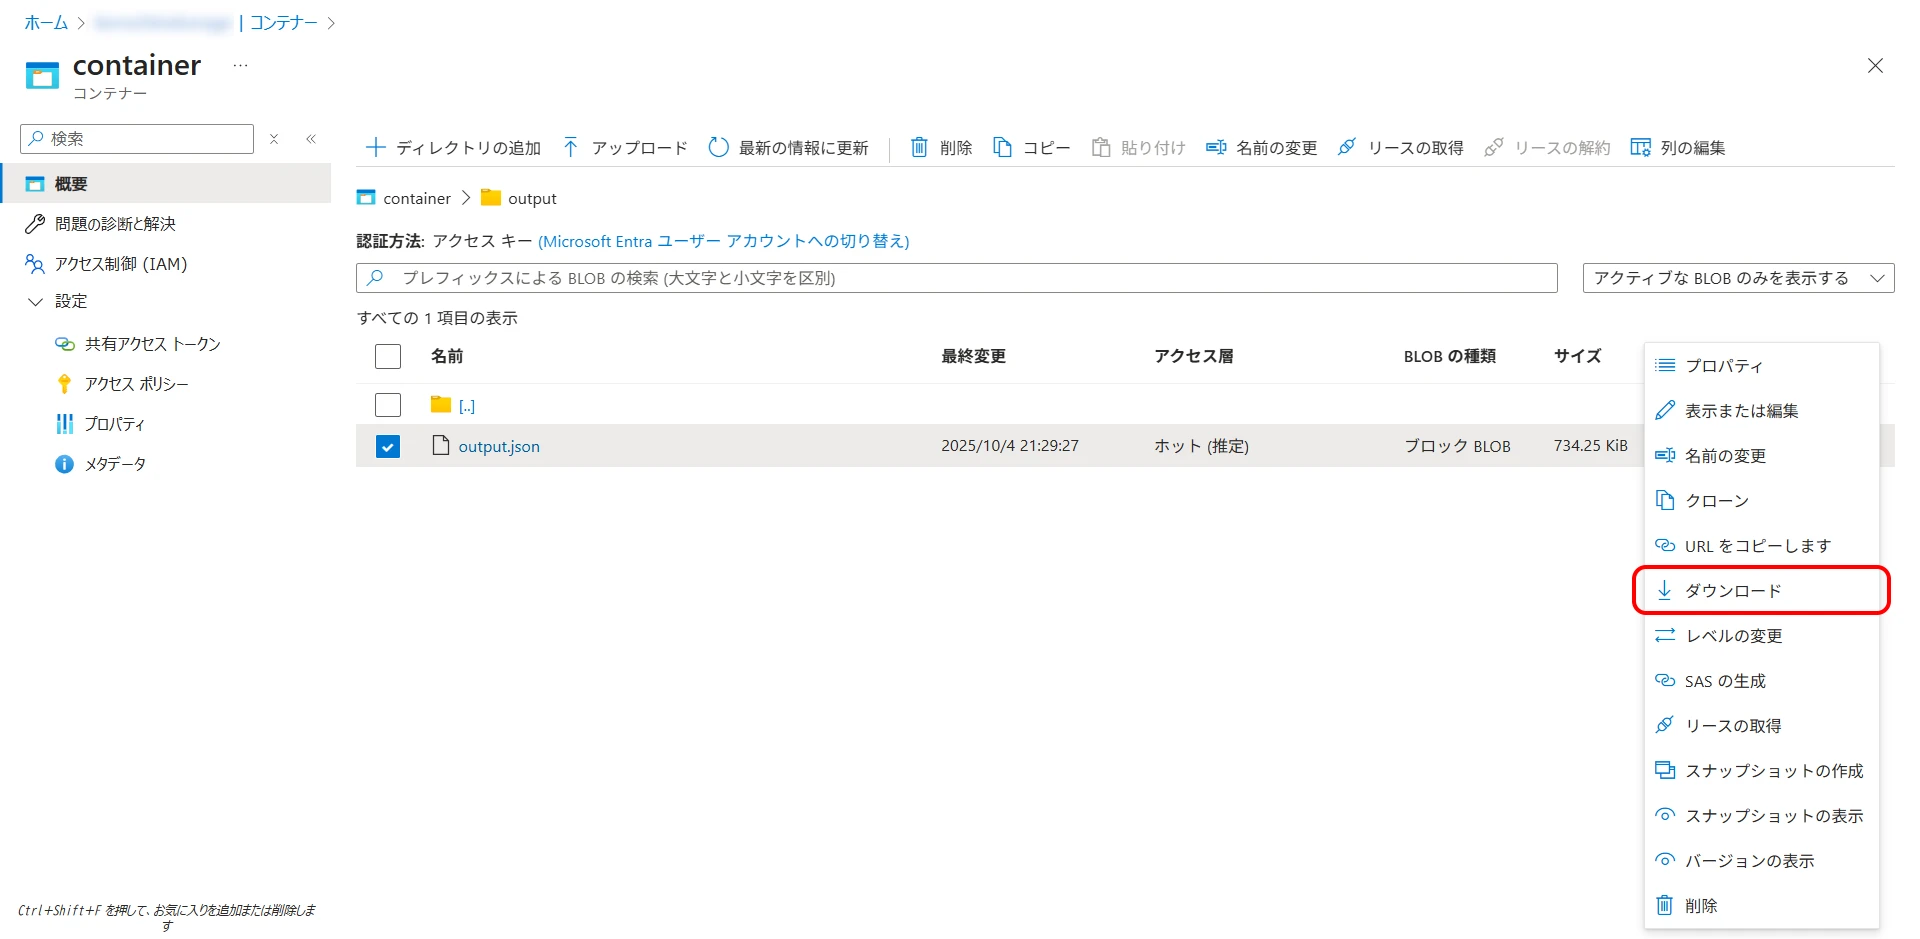Choose SAS の生成 in the context menu
The image size is (1920, 939).
[1724, 681]
